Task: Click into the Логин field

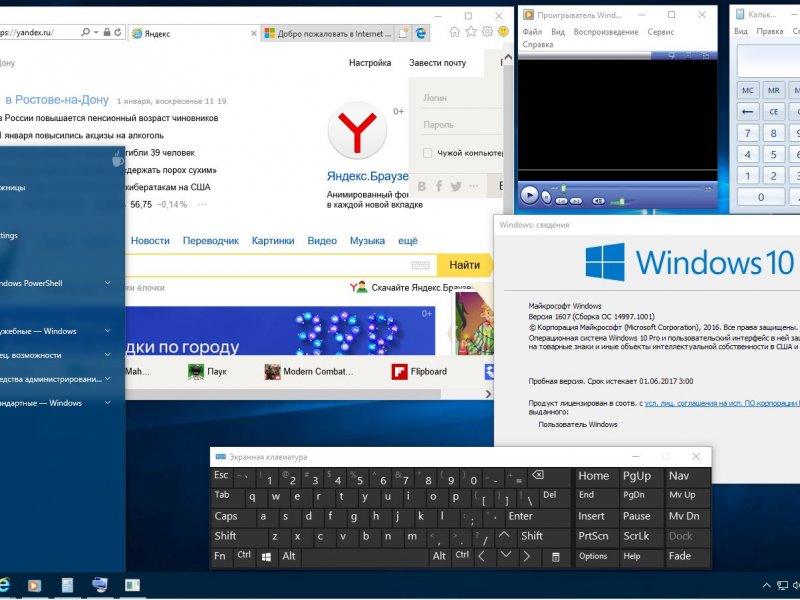Action: click(462, 97)
